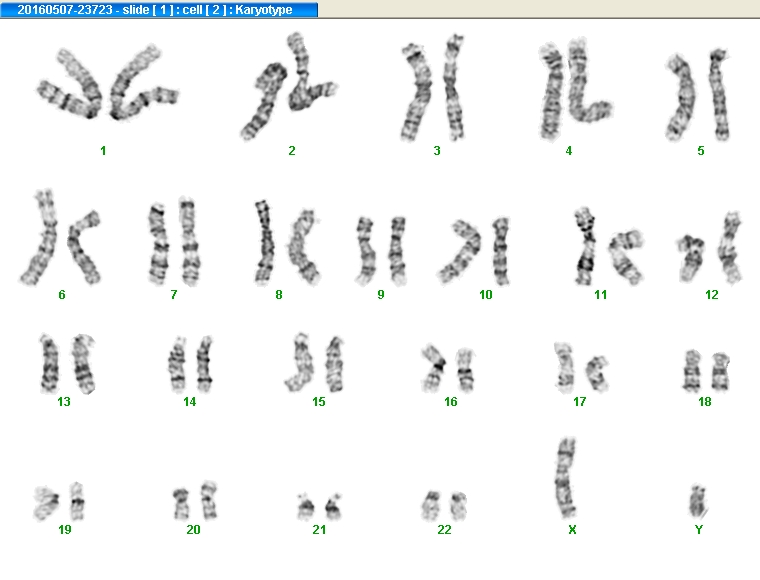
Task: Click the green label 'Y'
Action: (x=699, y=530)
